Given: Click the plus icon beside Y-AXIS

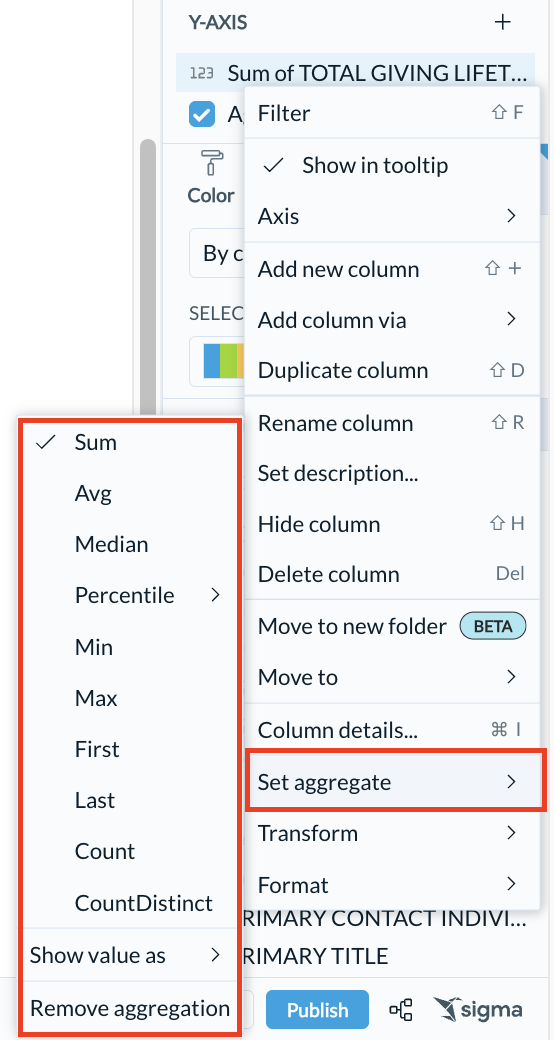Looking at the screenshot, I should (503, 23).
